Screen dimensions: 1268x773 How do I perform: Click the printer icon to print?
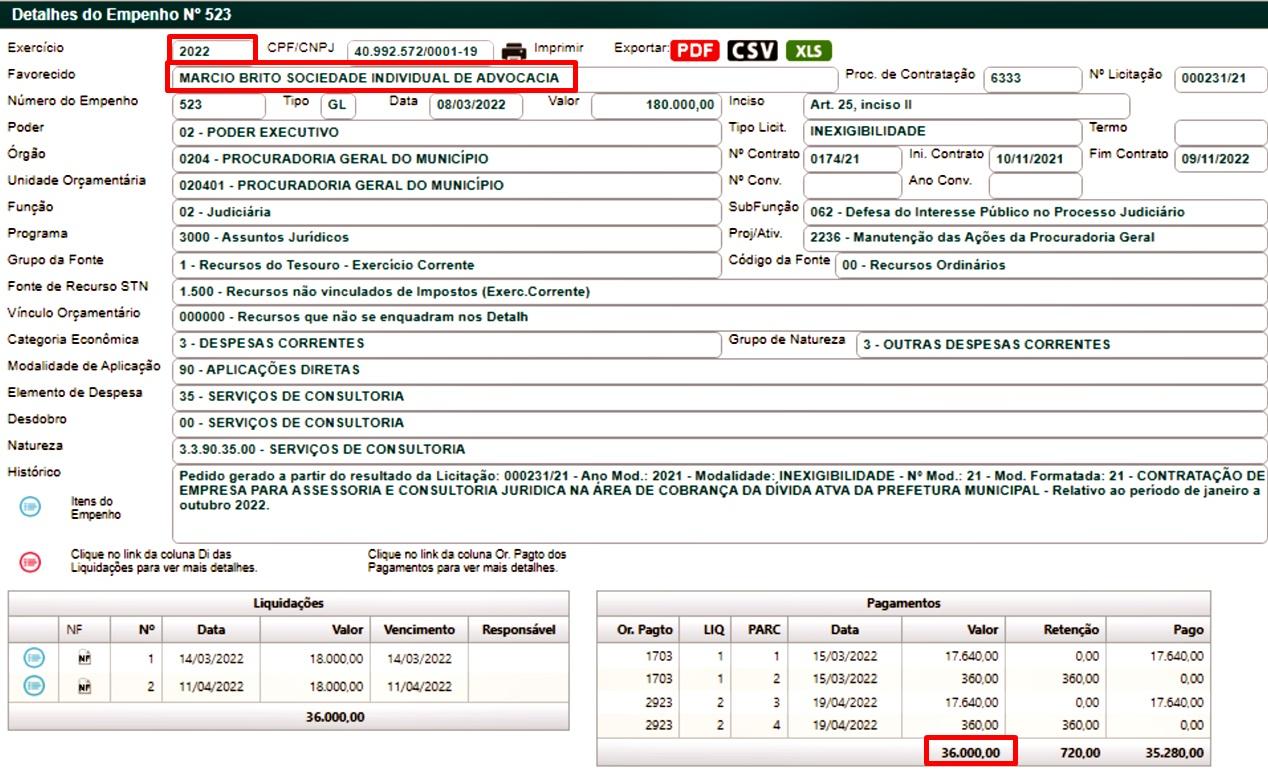tap(513, 51)
